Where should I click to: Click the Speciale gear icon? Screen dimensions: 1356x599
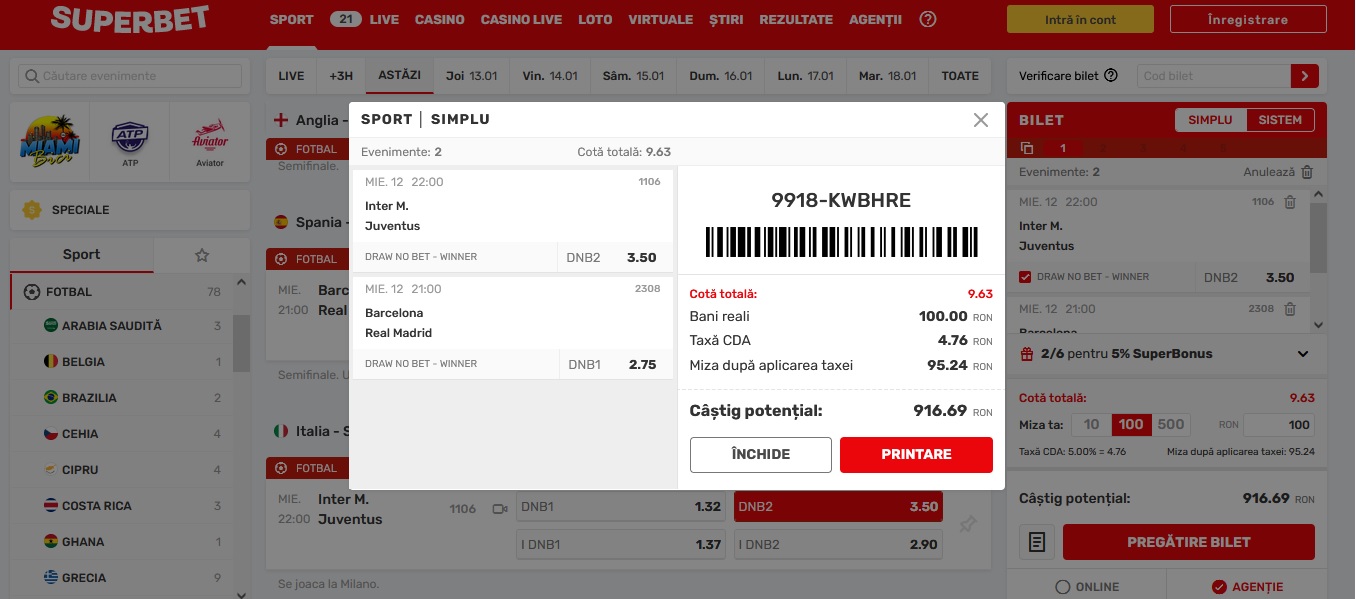coord(32,210)
